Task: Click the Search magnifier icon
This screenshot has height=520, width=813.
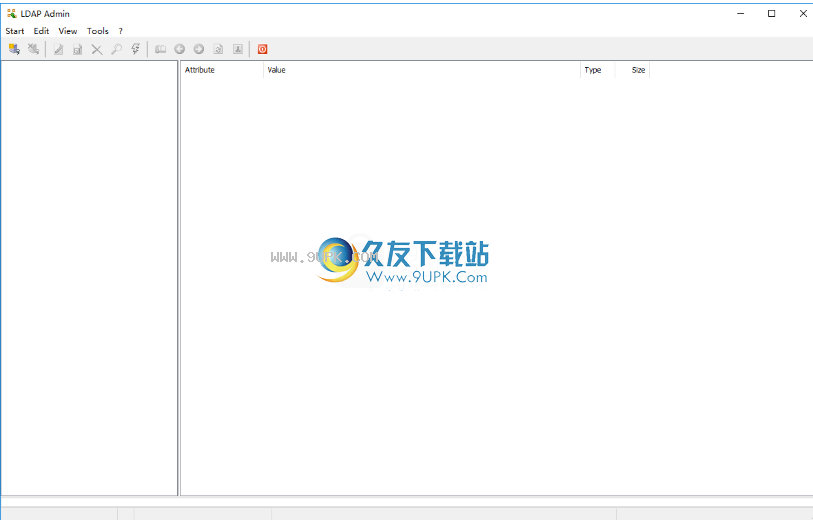Action: [116, 49]
